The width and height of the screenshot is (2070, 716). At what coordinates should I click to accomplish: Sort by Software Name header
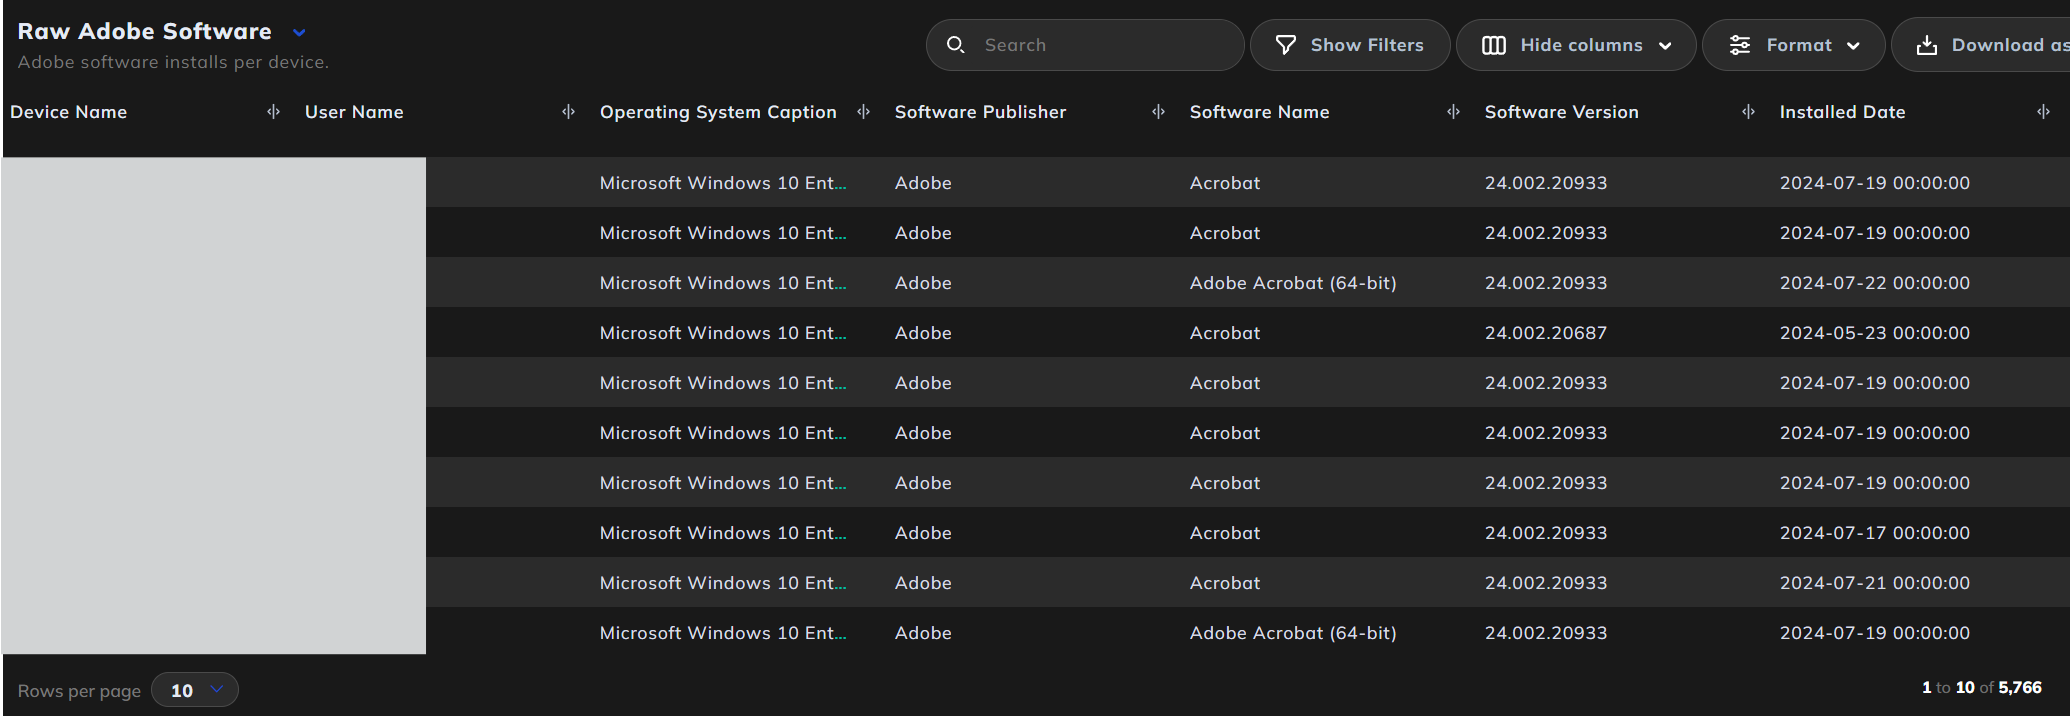point(1259,112)
